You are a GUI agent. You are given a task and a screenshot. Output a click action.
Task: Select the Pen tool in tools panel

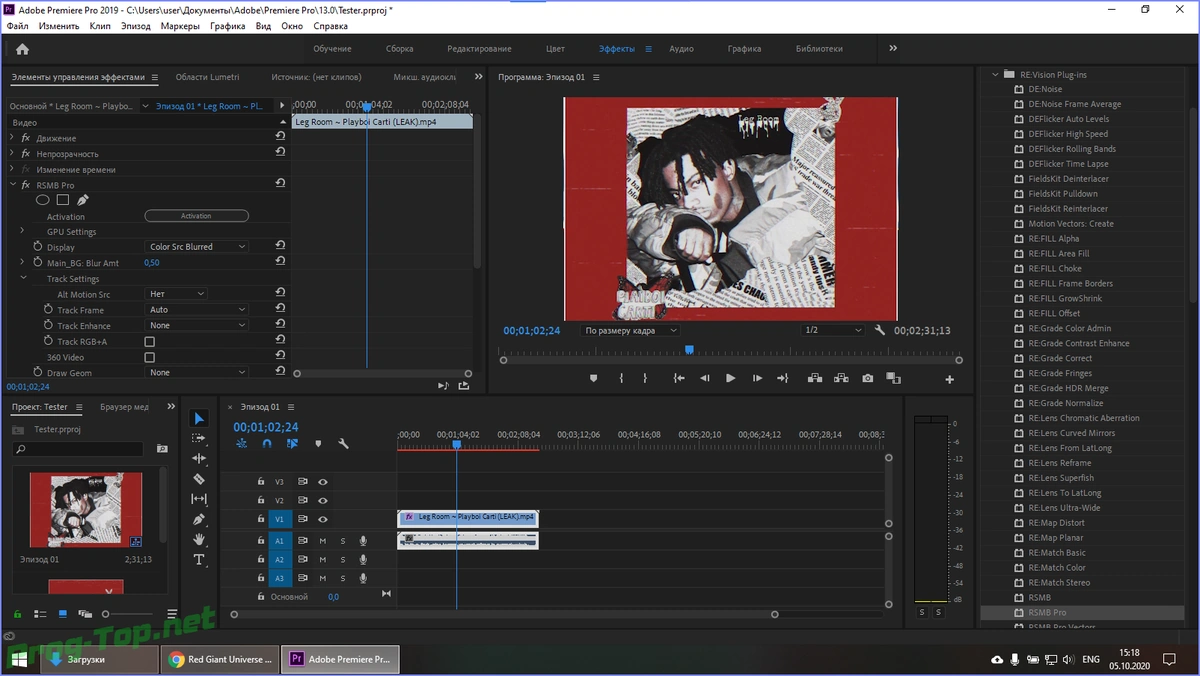click(x=199, y=519)
